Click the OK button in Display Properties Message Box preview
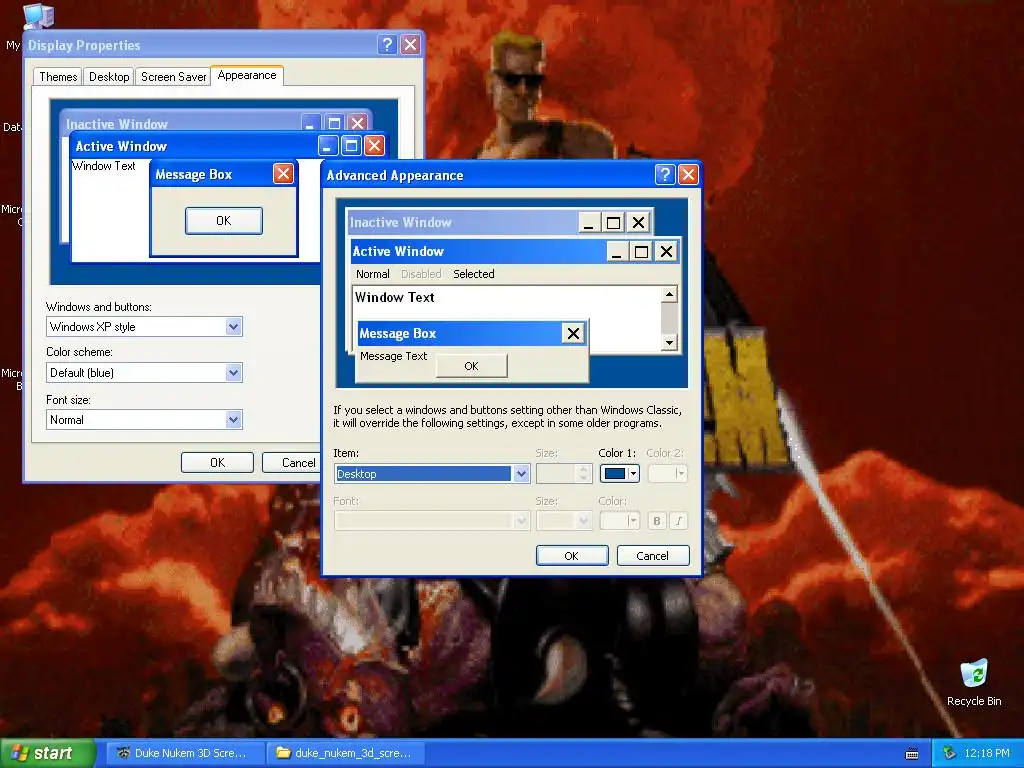This screenshot has height=768, width=1024. 223,221
